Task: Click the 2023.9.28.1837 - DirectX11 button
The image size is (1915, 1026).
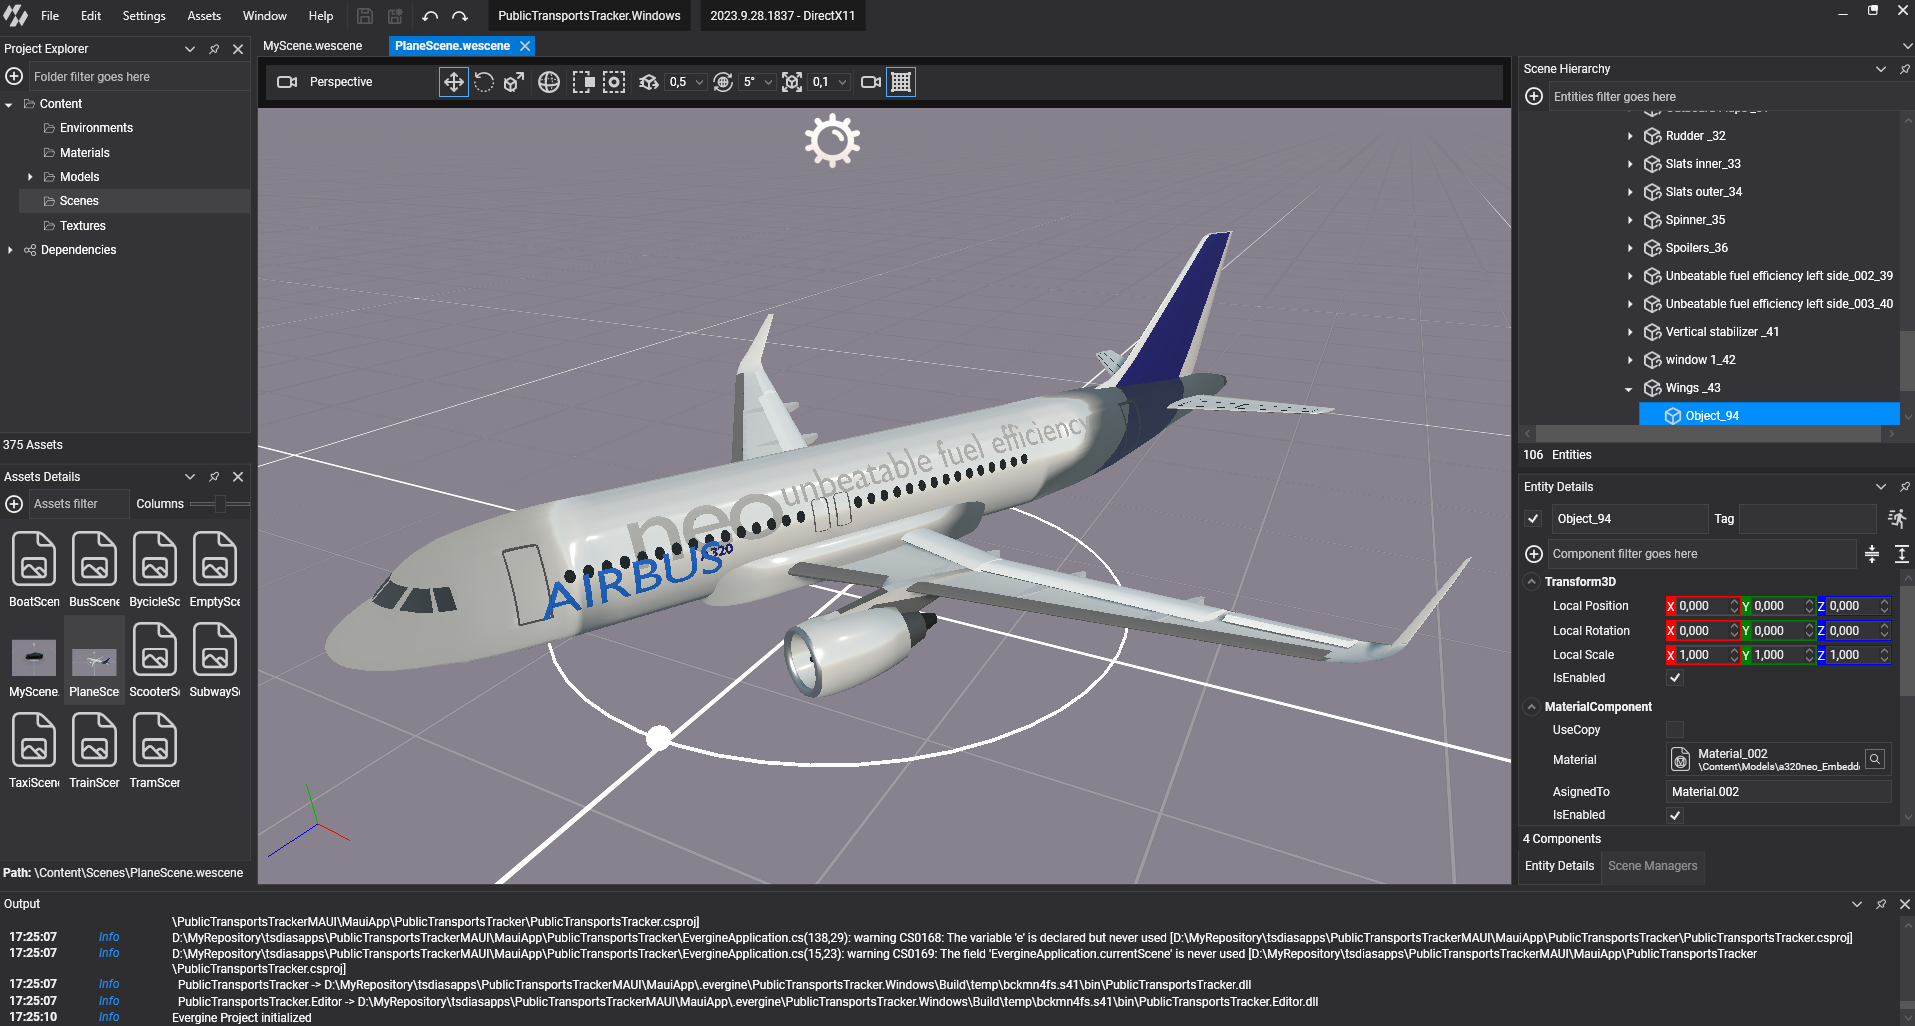Action: (782, 16)
